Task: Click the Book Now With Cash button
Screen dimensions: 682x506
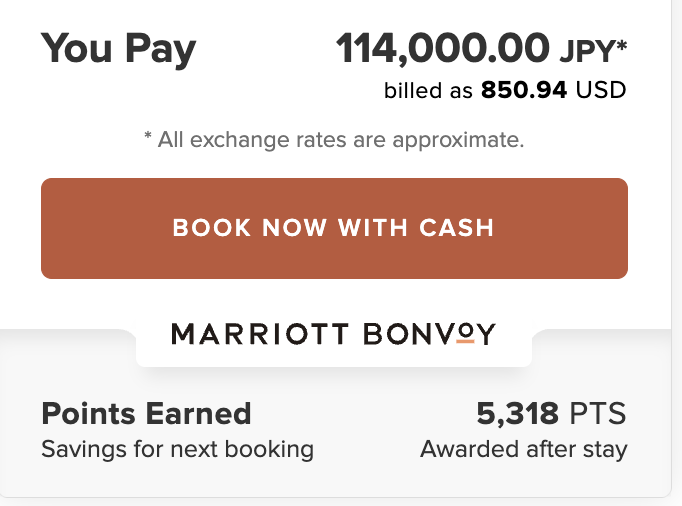Action: point(334,228)
